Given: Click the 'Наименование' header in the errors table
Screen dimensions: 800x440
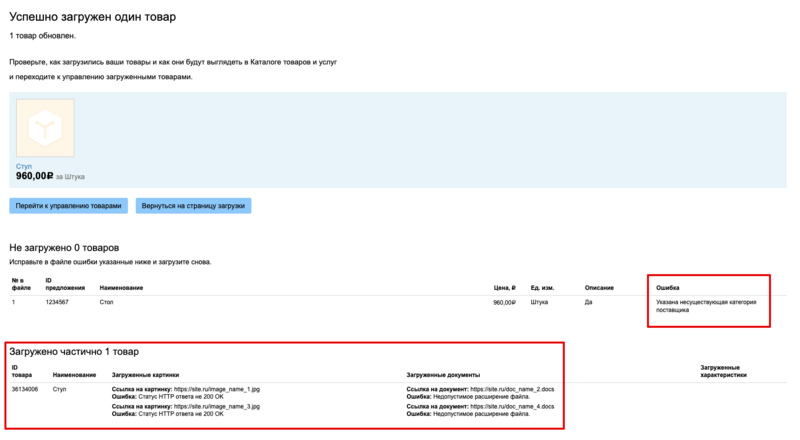Looking at the screenshot, I should (x=121, y=287).
